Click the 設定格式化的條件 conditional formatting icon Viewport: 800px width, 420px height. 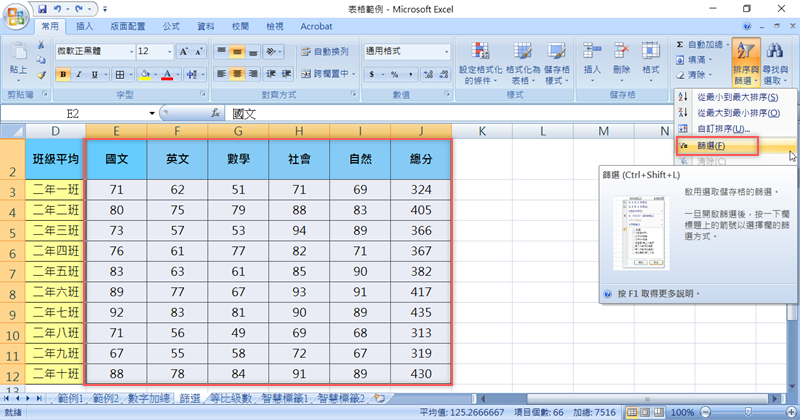(477, 58)
